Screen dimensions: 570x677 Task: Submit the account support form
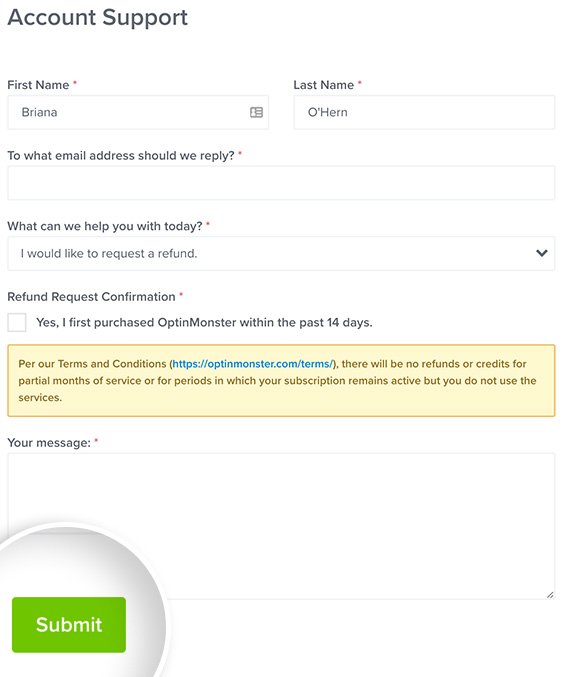click(x=69, y=624)
